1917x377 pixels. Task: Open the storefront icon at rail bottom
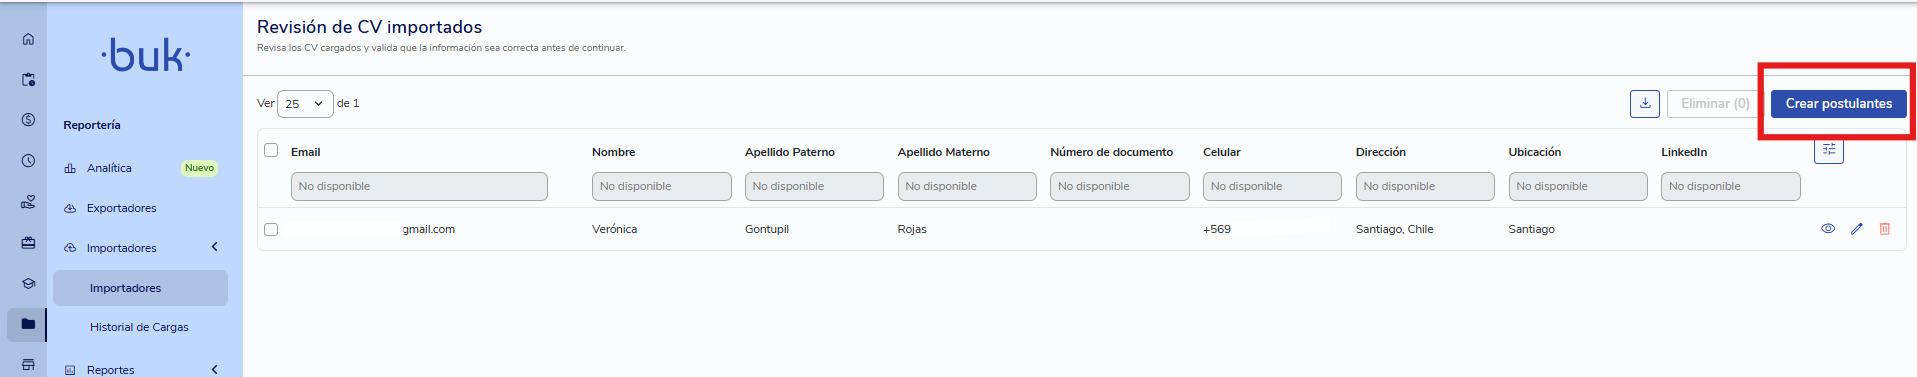tap(28, 364)
